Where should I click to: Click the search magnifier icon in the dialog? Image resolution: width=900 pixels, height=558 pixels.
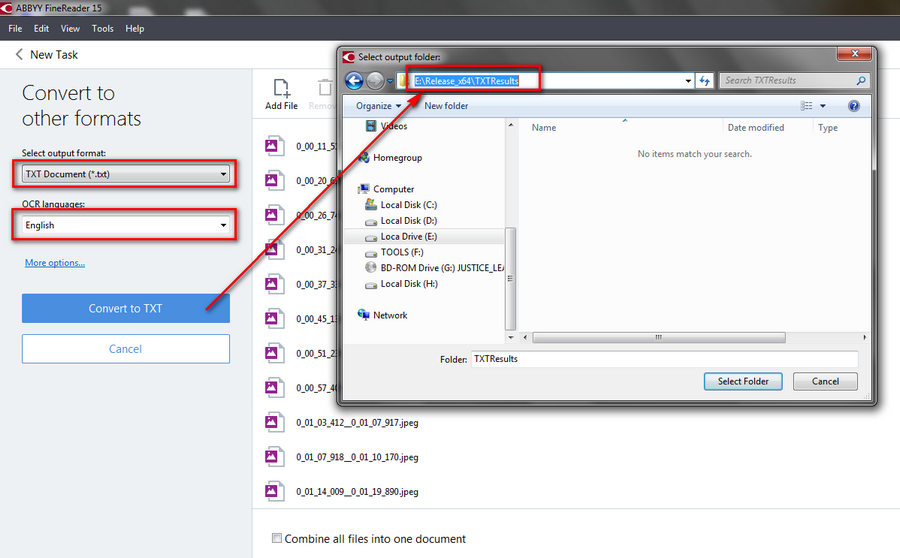click(x=860, y=81)
